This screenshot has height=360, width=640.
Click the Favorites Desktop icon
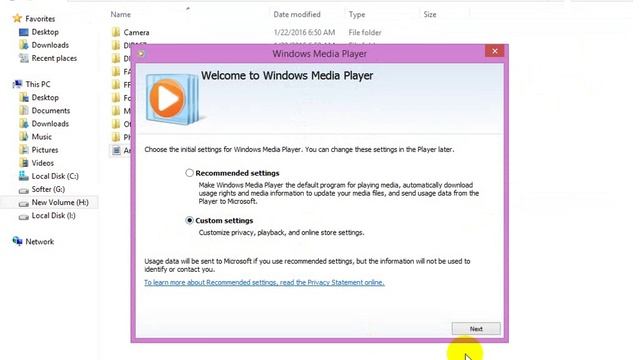pos(24,32)
